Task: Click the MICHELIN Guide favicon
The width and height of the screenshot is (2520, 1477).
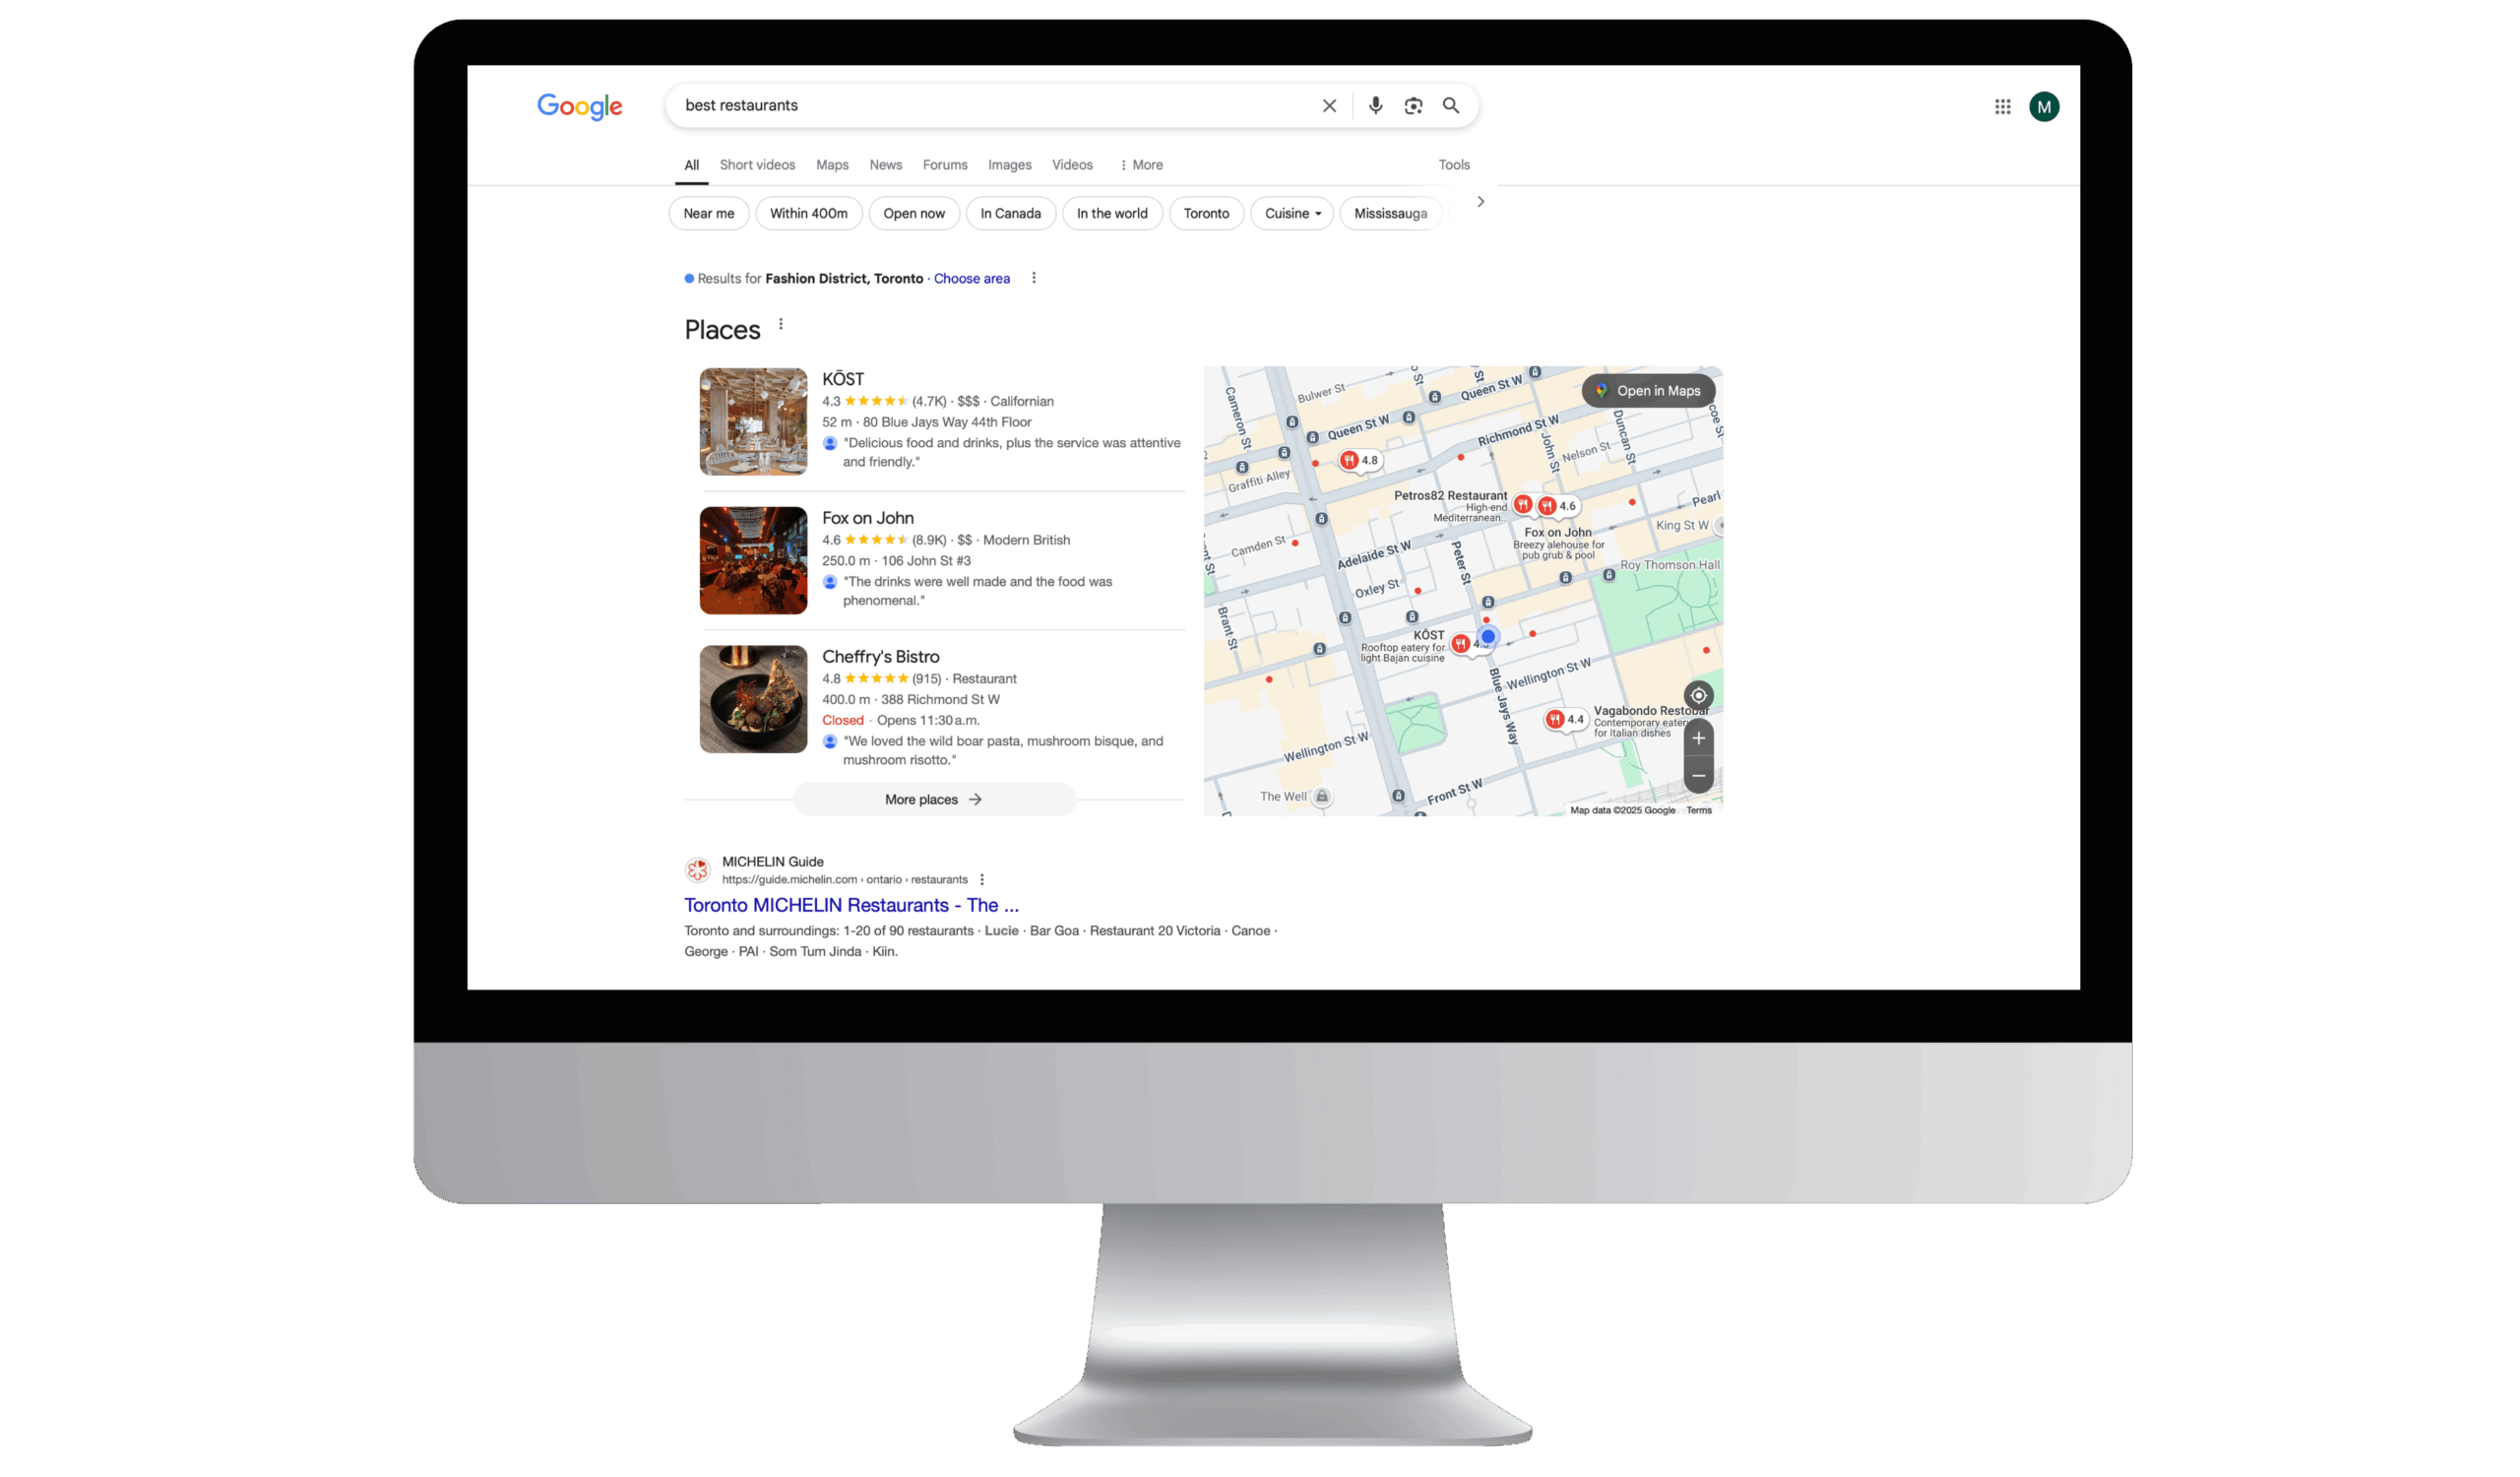Action: click(x=698, y=870)
